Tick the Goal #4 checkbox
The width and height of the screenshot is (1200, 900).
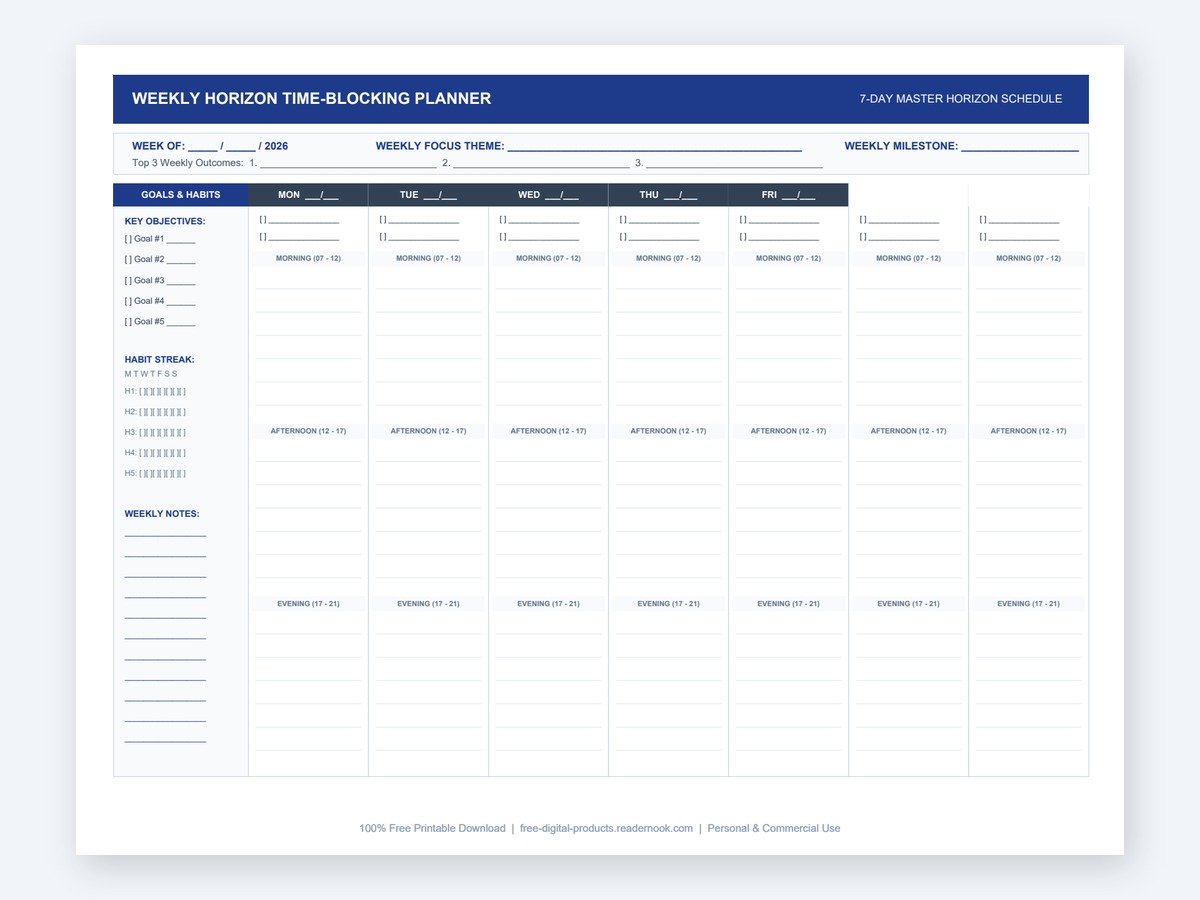point(128,301)
